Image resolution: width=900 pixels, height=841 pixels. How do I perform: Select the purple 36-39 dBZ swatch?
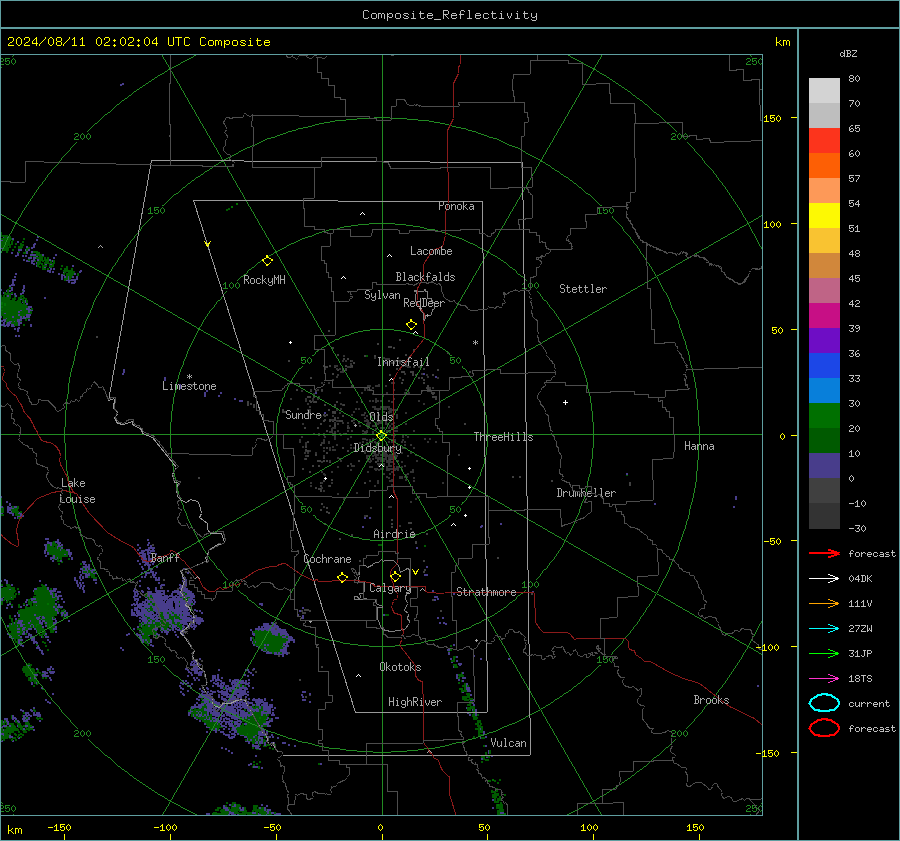[824, 341]
